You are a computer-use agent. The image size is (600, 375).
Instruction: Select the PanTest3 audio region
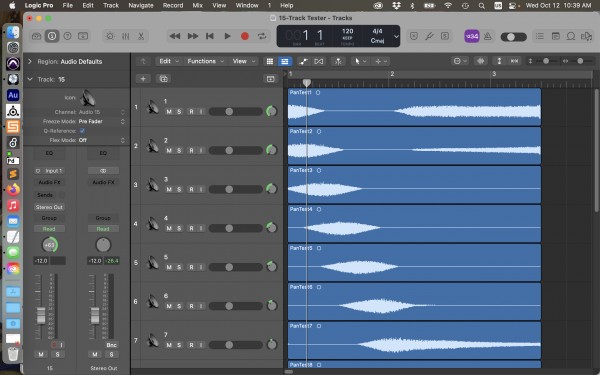[414, 185]
